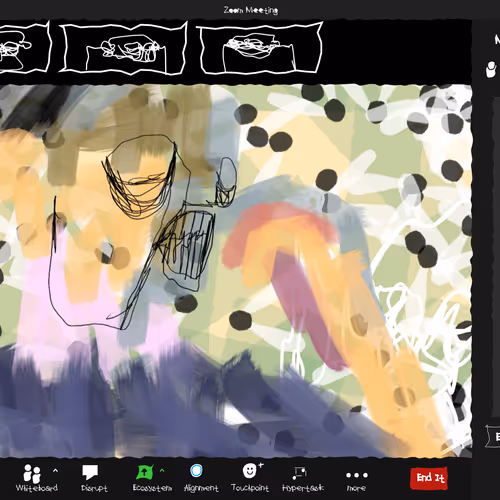The width and height of the screenshot is (500, 500).
Task: Click the sketched face in main video
Action: click(141, 175)
